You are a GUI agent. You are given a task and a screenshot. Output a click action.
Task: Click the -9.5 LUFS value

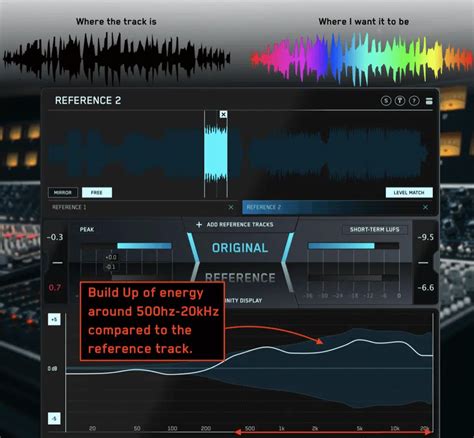426,237
